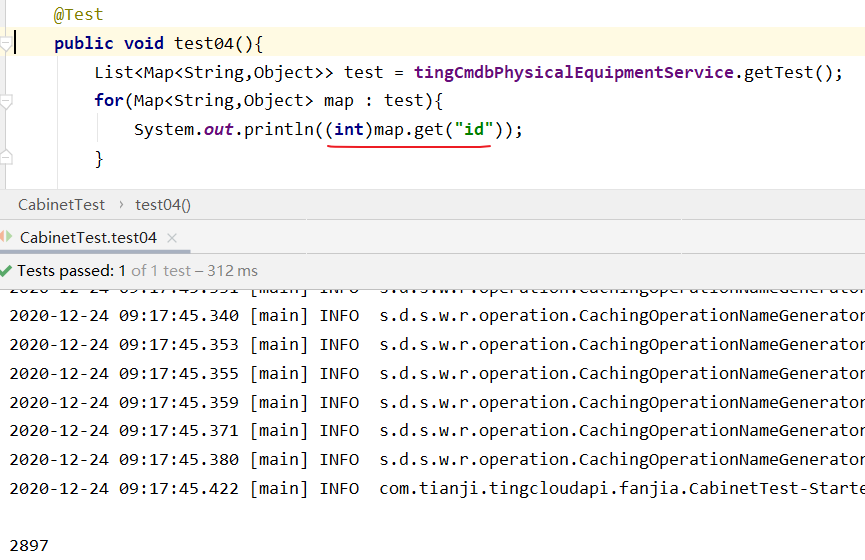Click the List<Map<String,Object>> type declaration
The height and width of the screenshot is (560, 865).
coord(214,72)
